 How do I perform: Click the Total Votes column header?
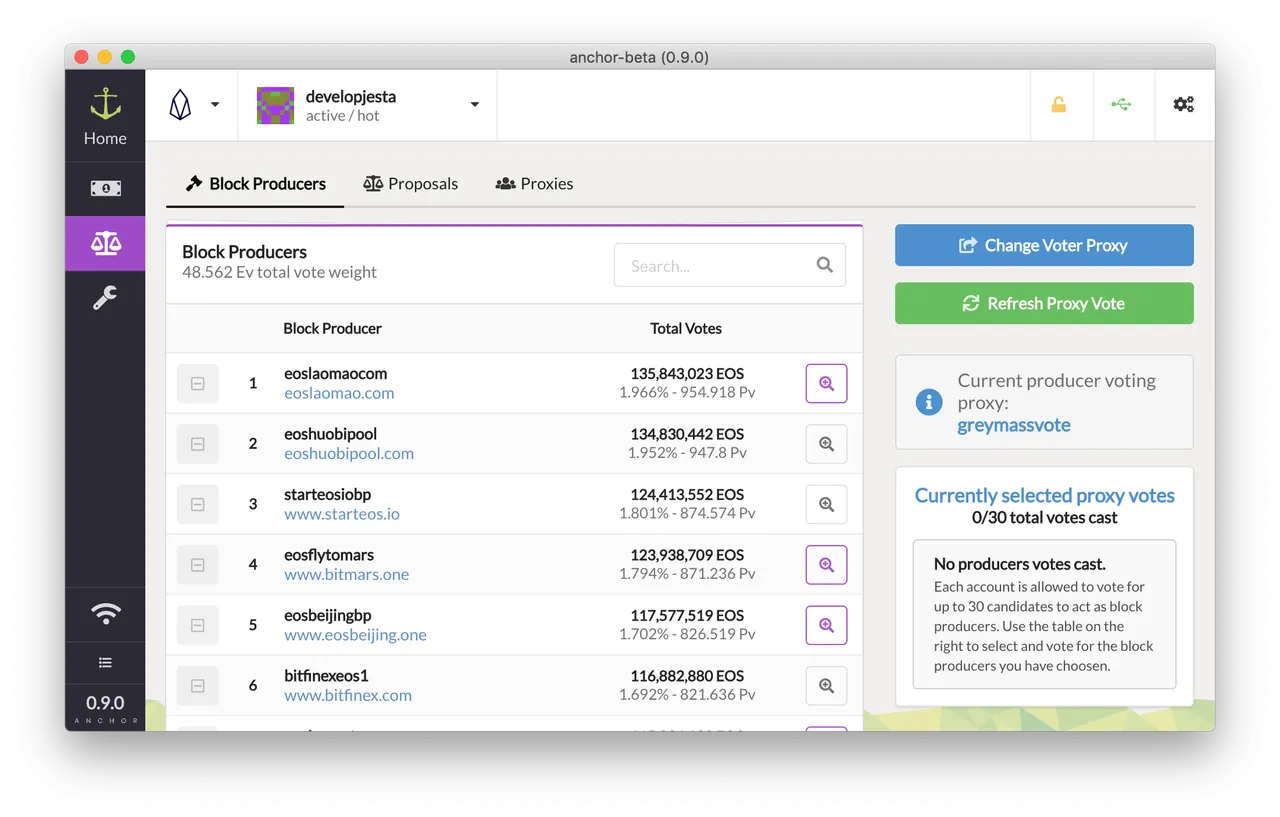click(686, 328)
